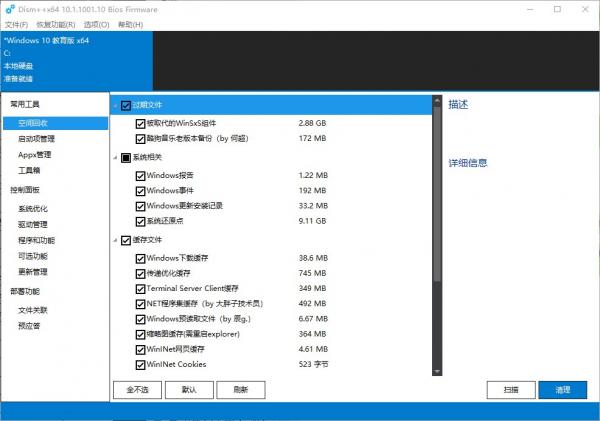Click the 492 MB size value
600x421 pixels.
[312, 304]
